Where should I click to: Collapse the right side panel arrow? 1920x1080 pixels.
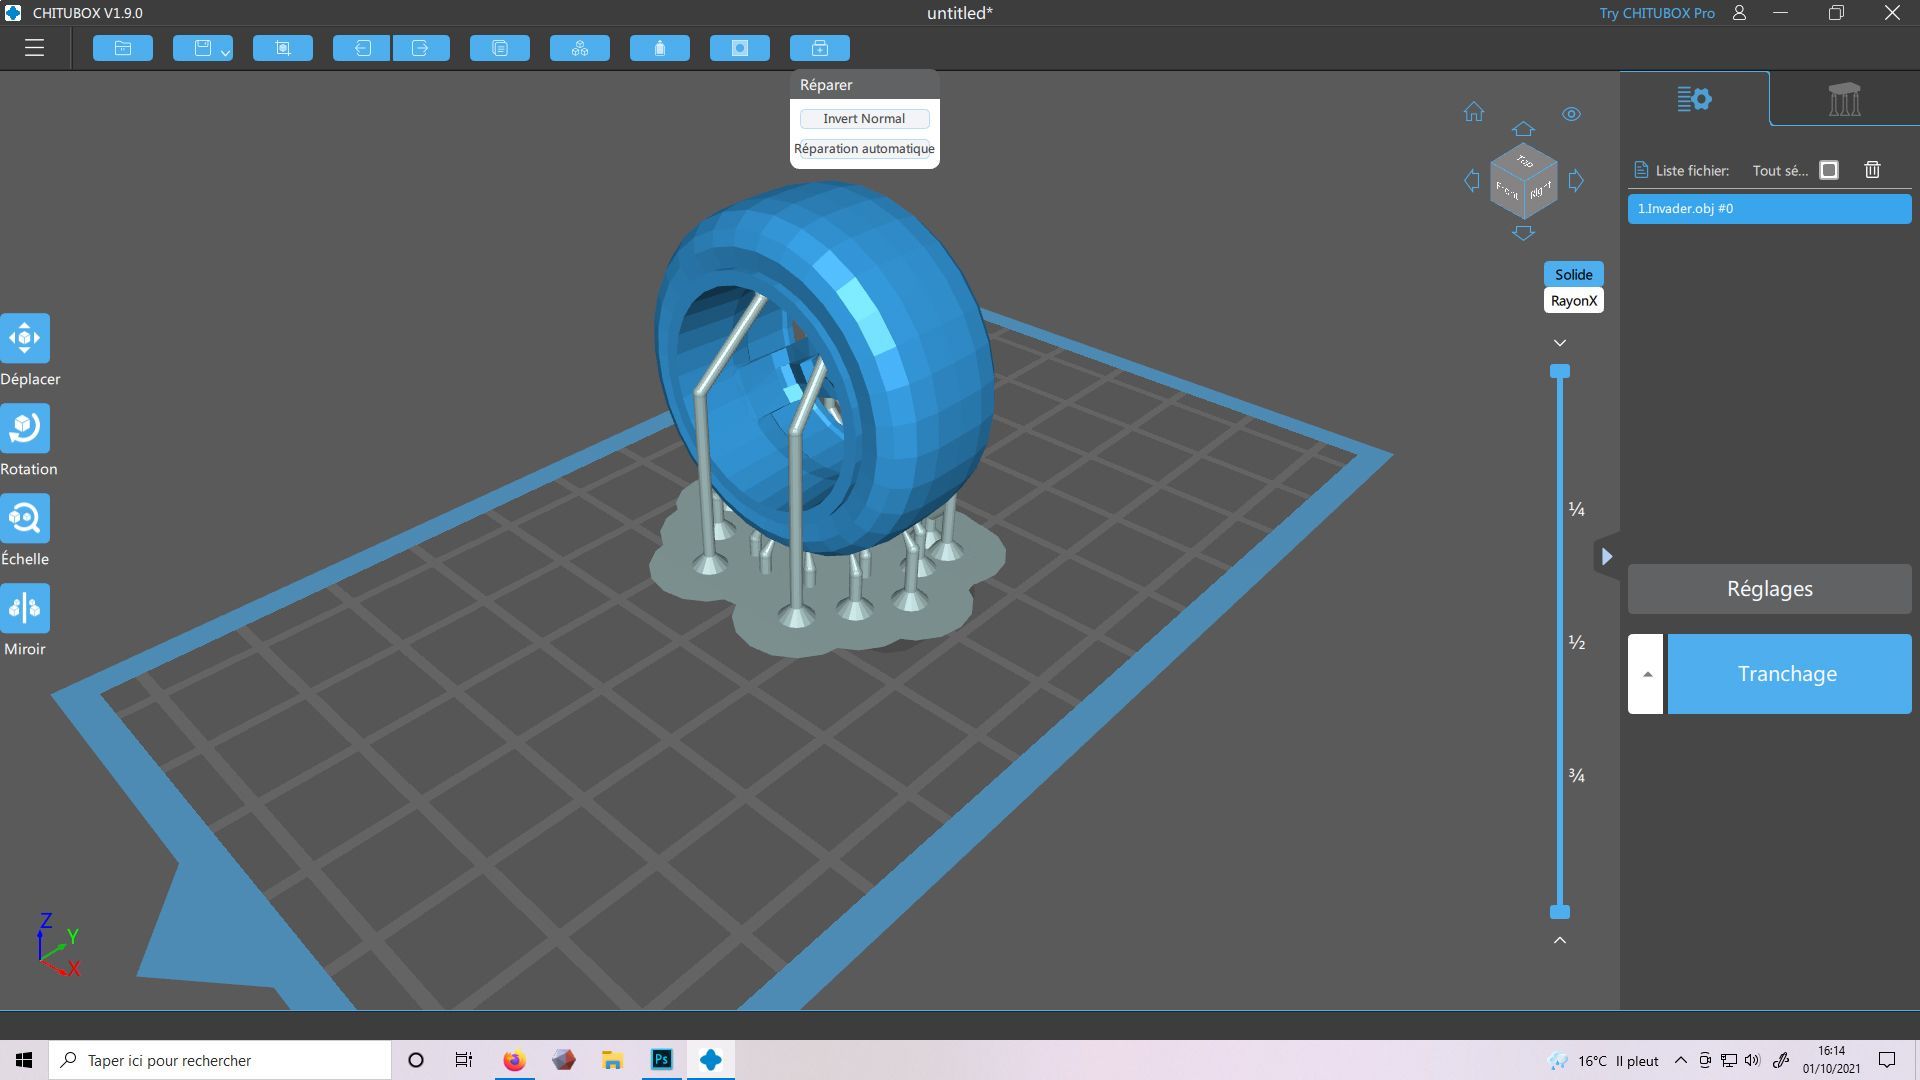point(1606,556)
